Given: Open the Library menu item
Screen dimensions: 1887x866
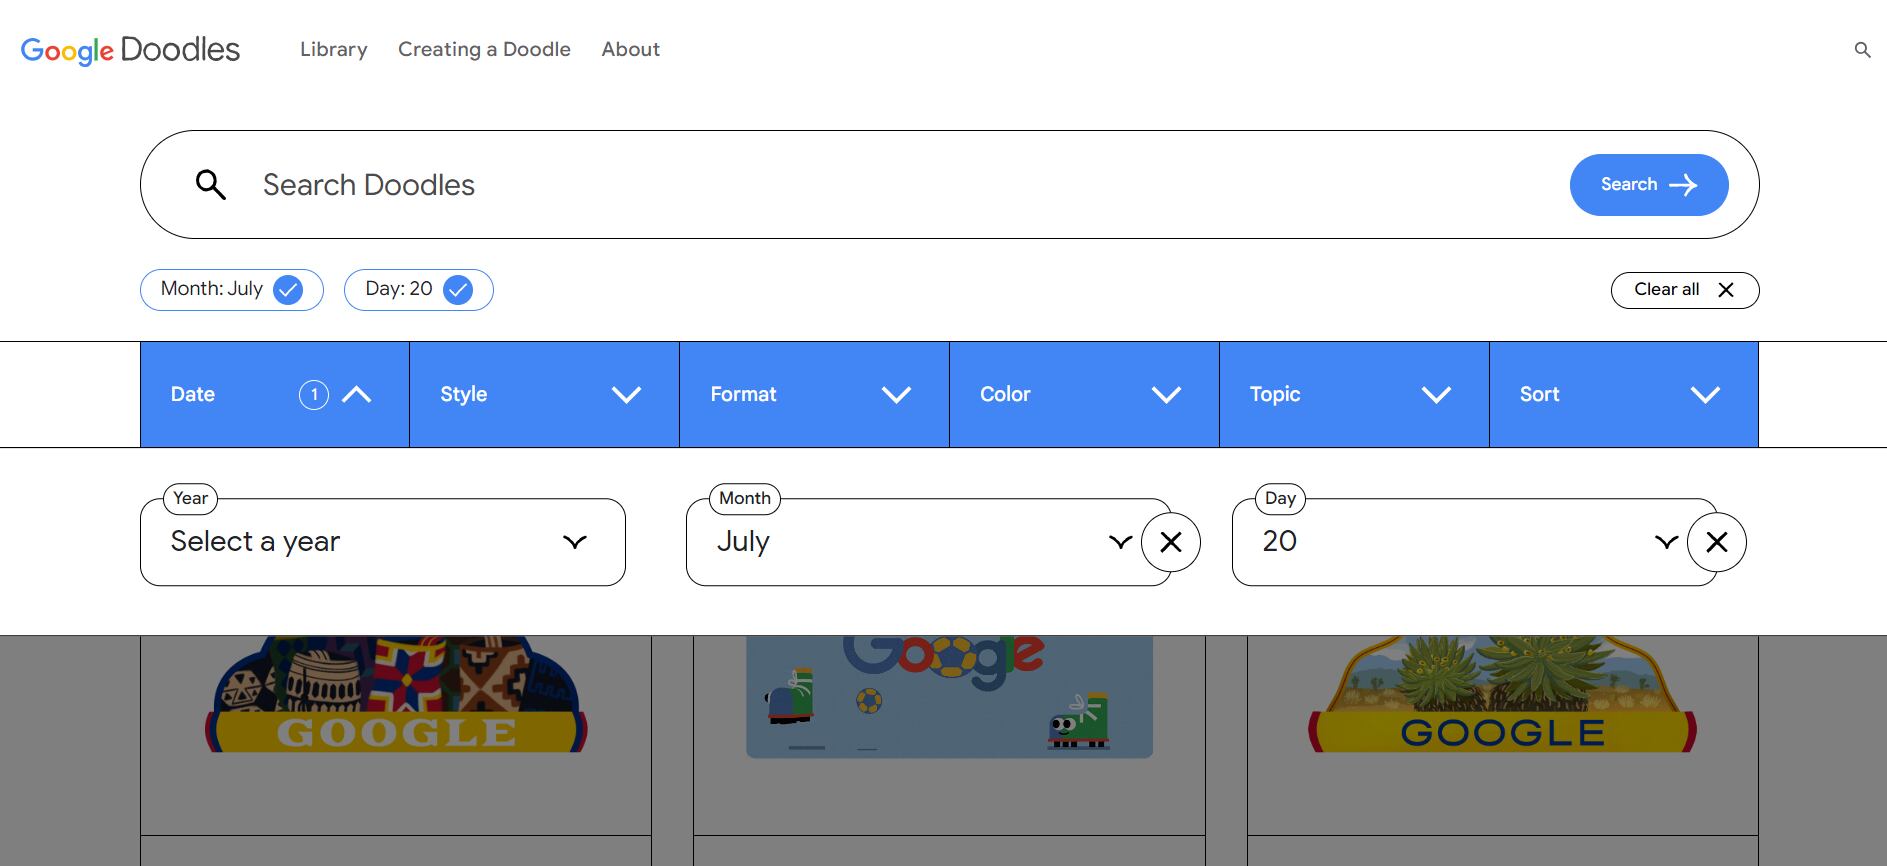Looking at the screenshot, I should click(334, 50).
